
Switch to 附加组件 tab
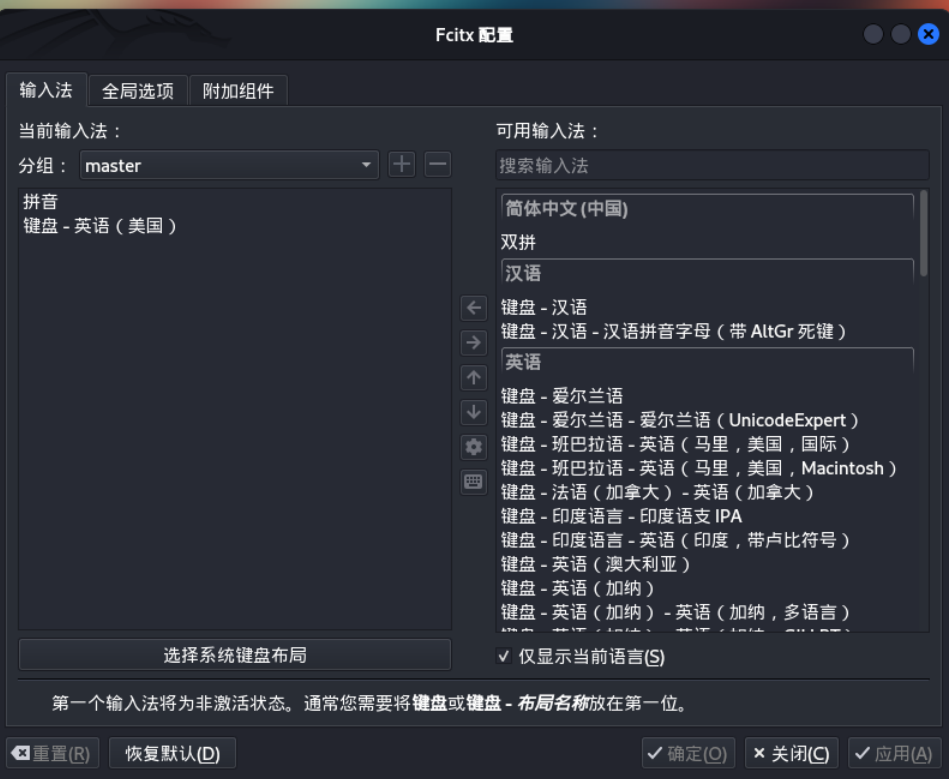[238, 91]
